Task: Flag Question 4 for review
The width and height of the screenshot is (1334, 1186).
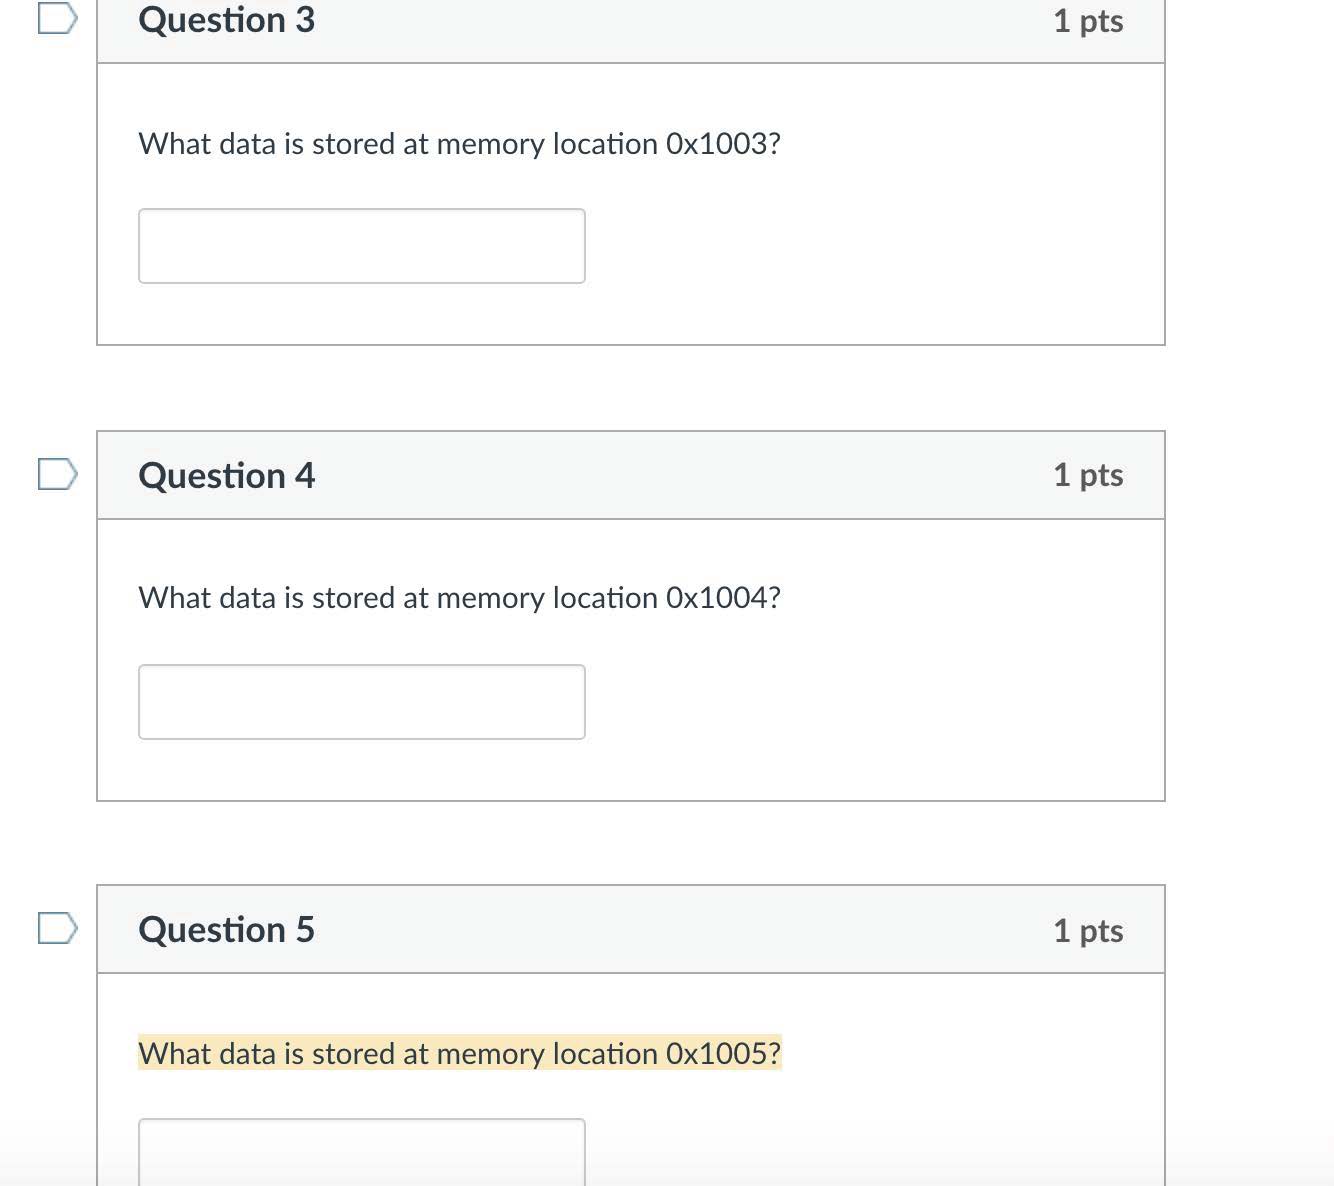Action: [57, 474]
